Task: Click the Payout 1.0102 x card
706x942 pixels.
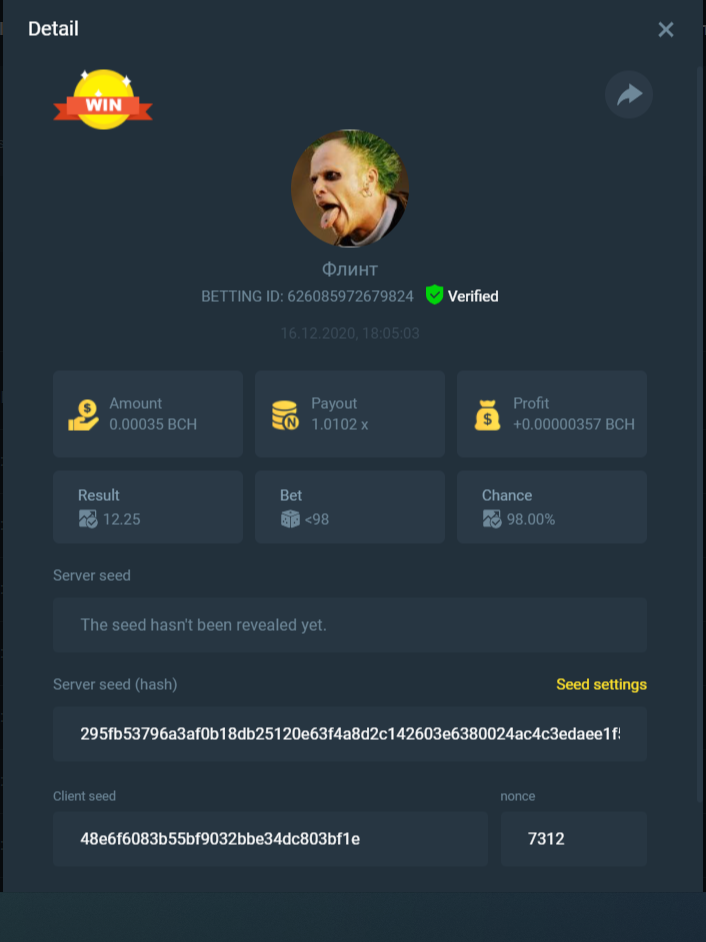Action: 350,414
